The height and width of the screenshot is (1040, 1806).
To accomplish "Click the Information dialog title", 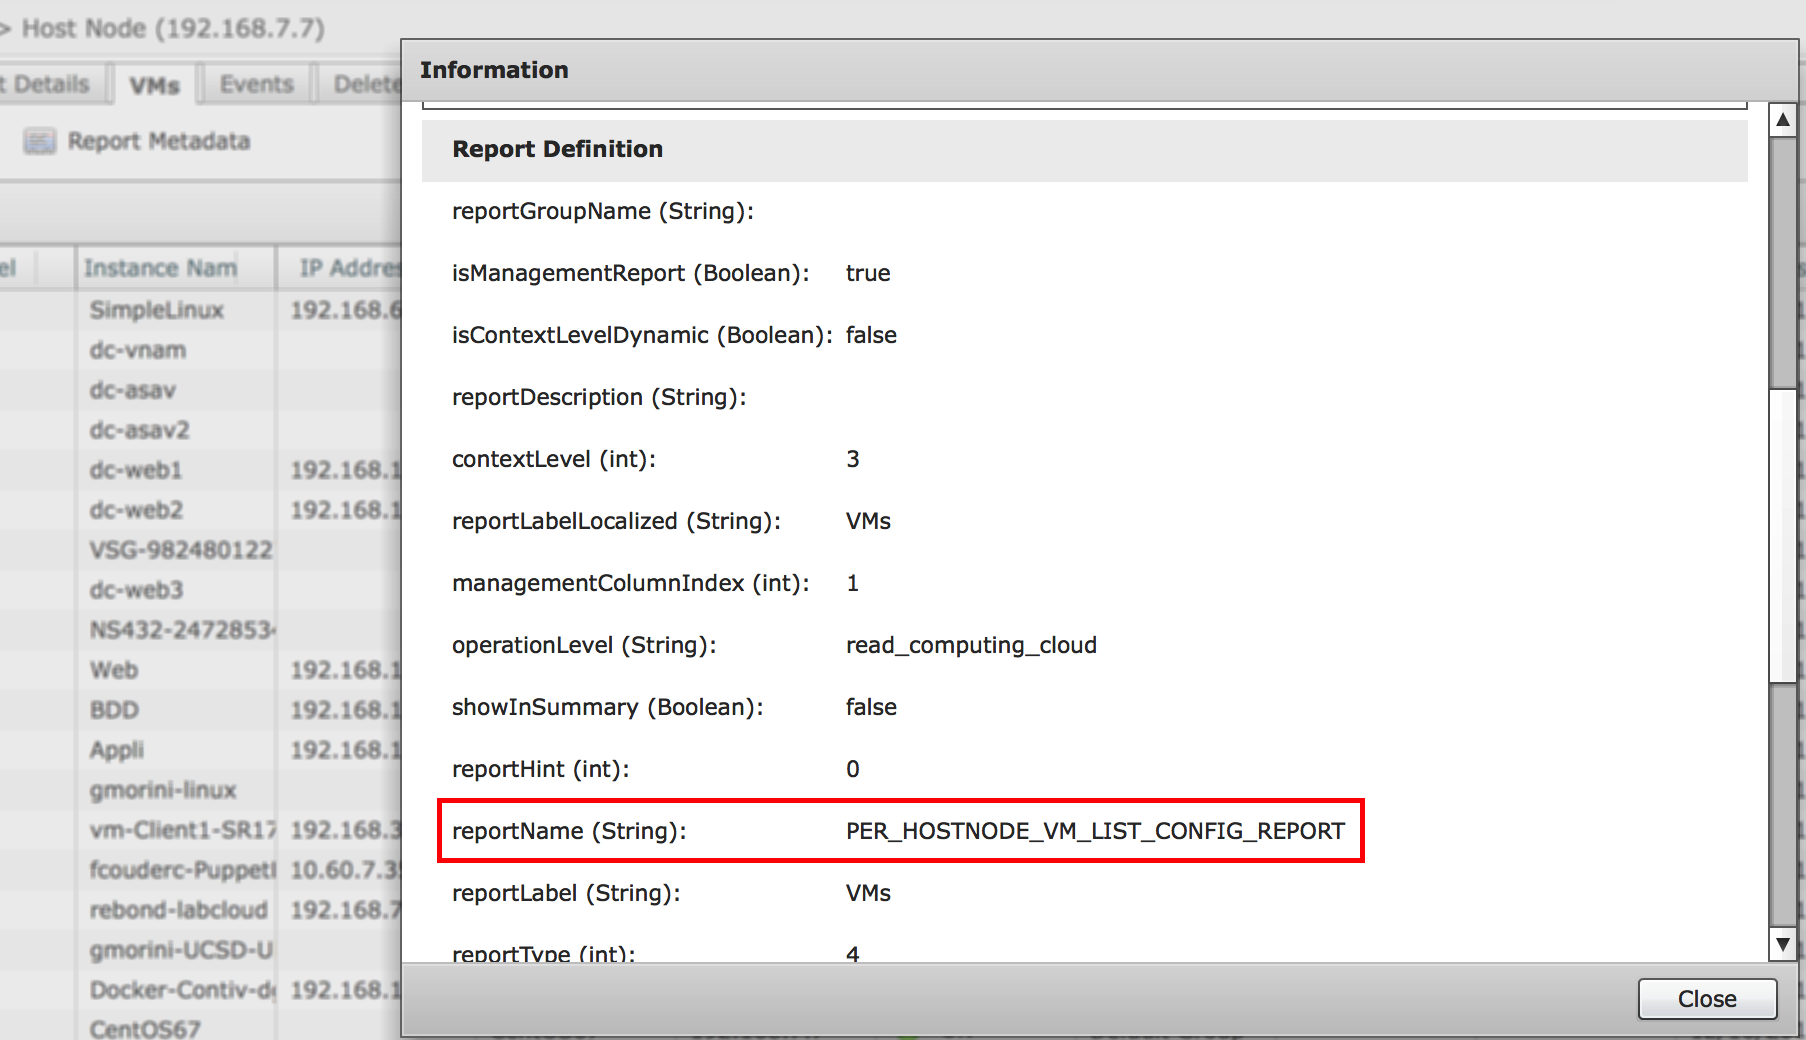I will point(494,70).
